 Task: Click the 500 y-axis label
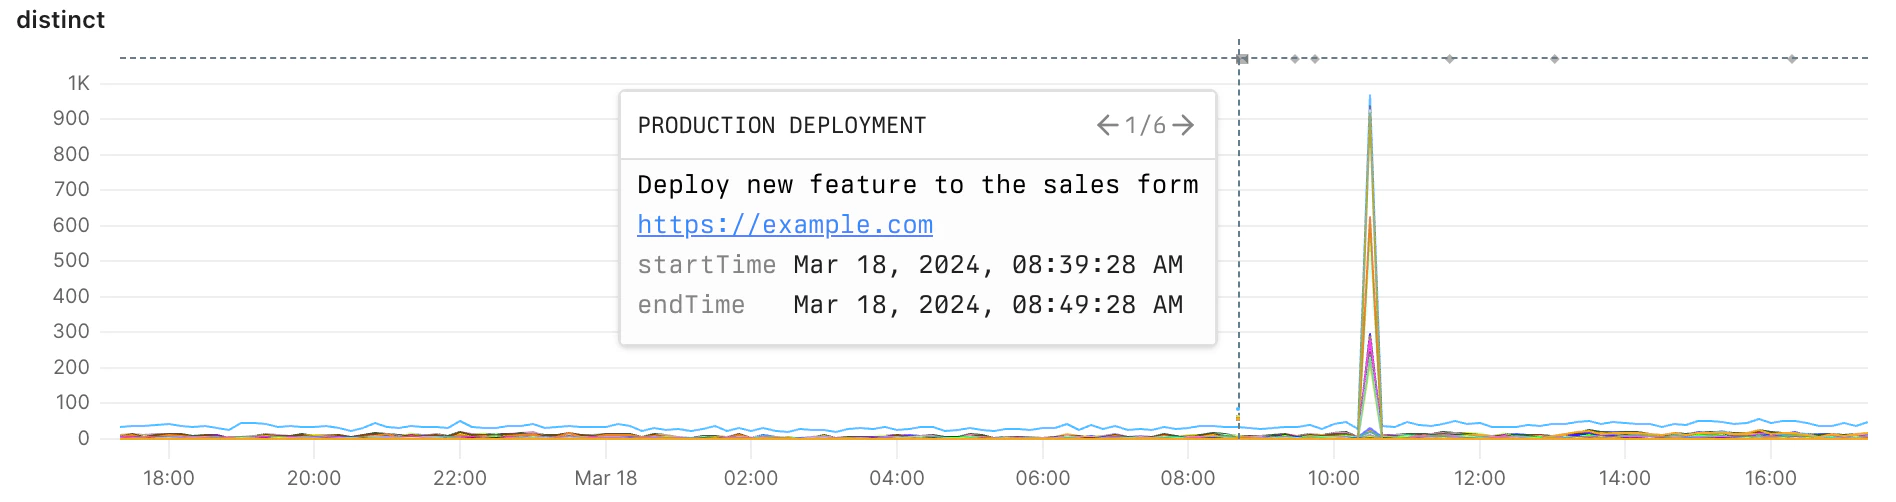click(71, 260)
